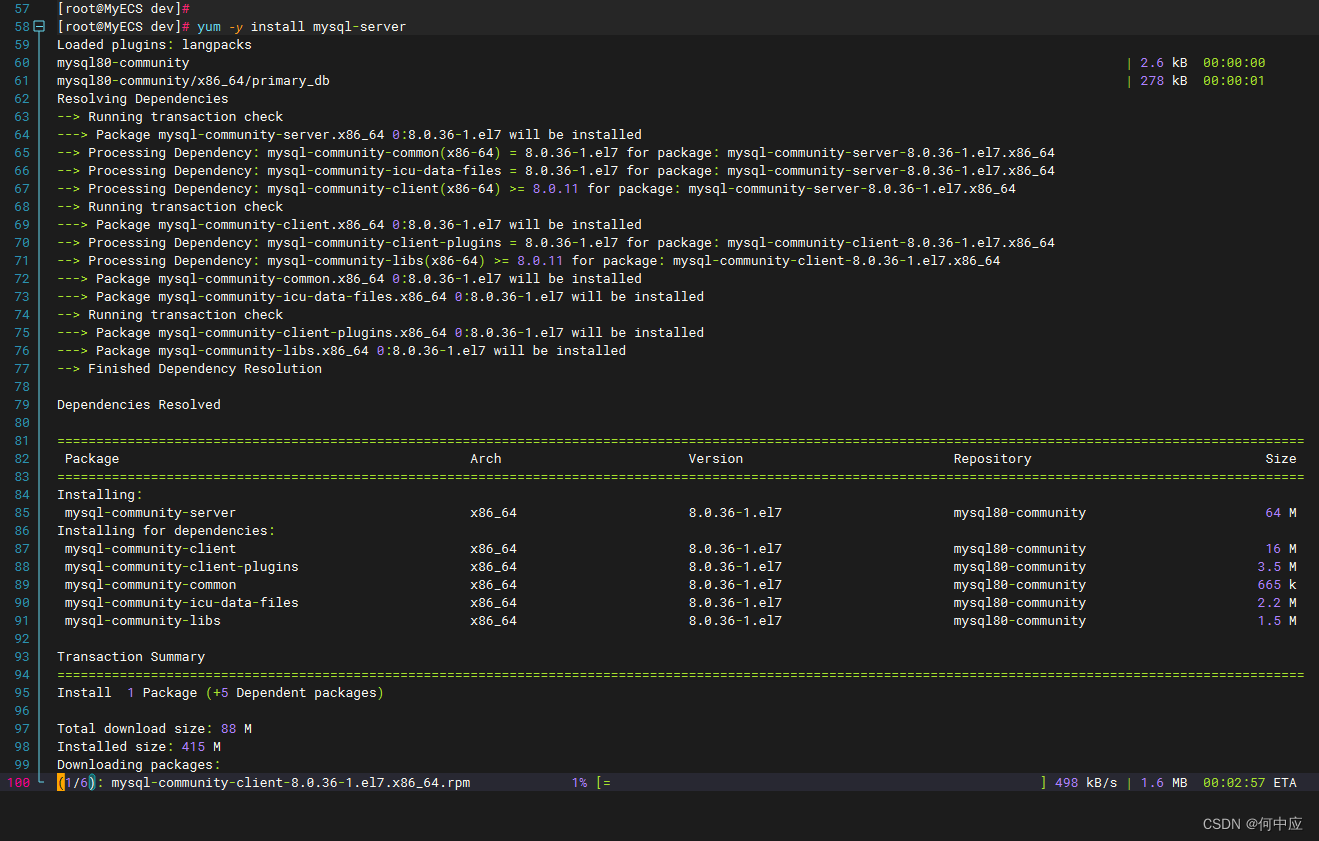
Task: Click the '00:02:57 ETA' remaining time
Action: (1250, 783)
